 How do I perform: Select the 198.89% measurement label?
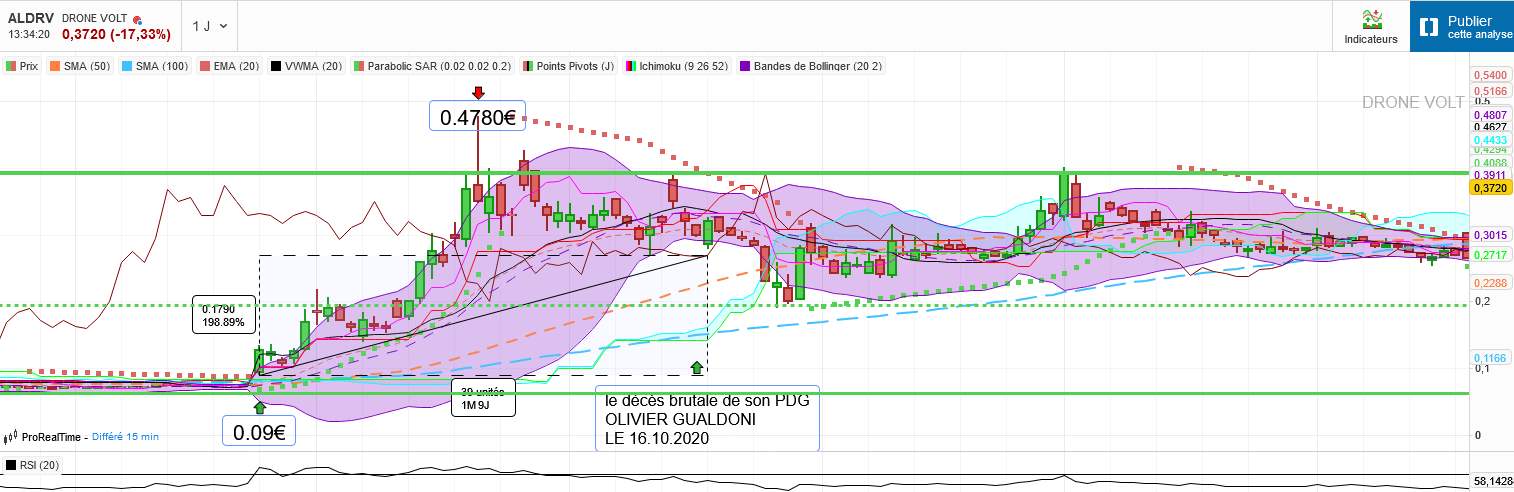(224, 323)
